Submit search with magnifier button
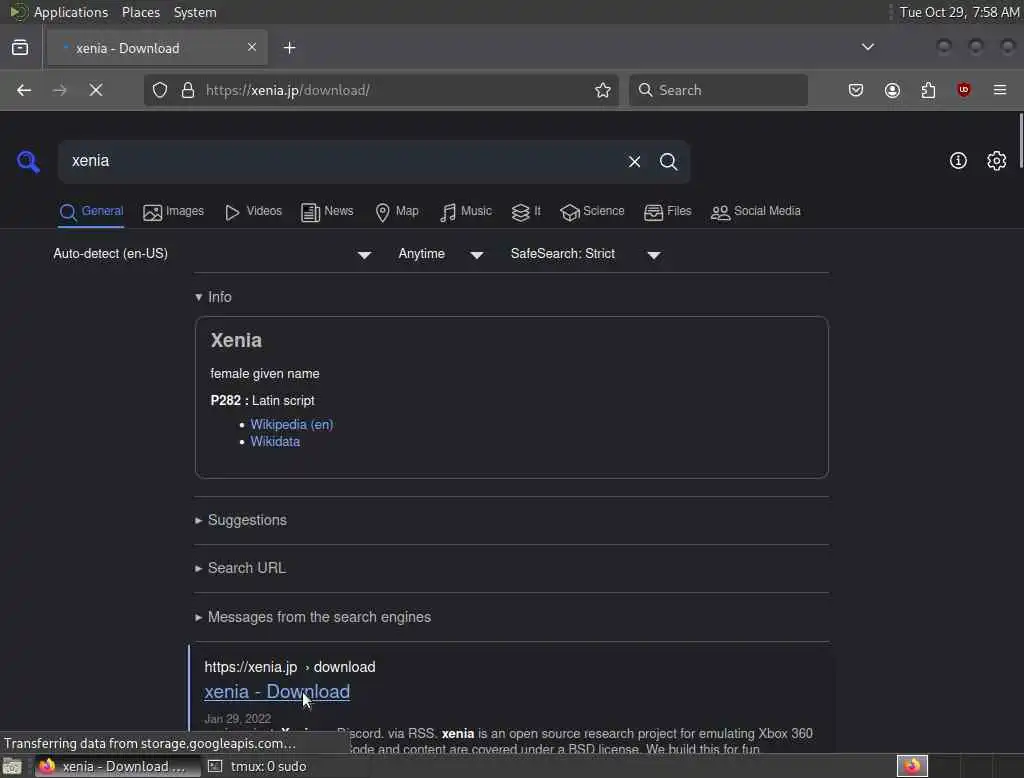The width and height of the screenshot is (1024, 778). pos(668,161)
